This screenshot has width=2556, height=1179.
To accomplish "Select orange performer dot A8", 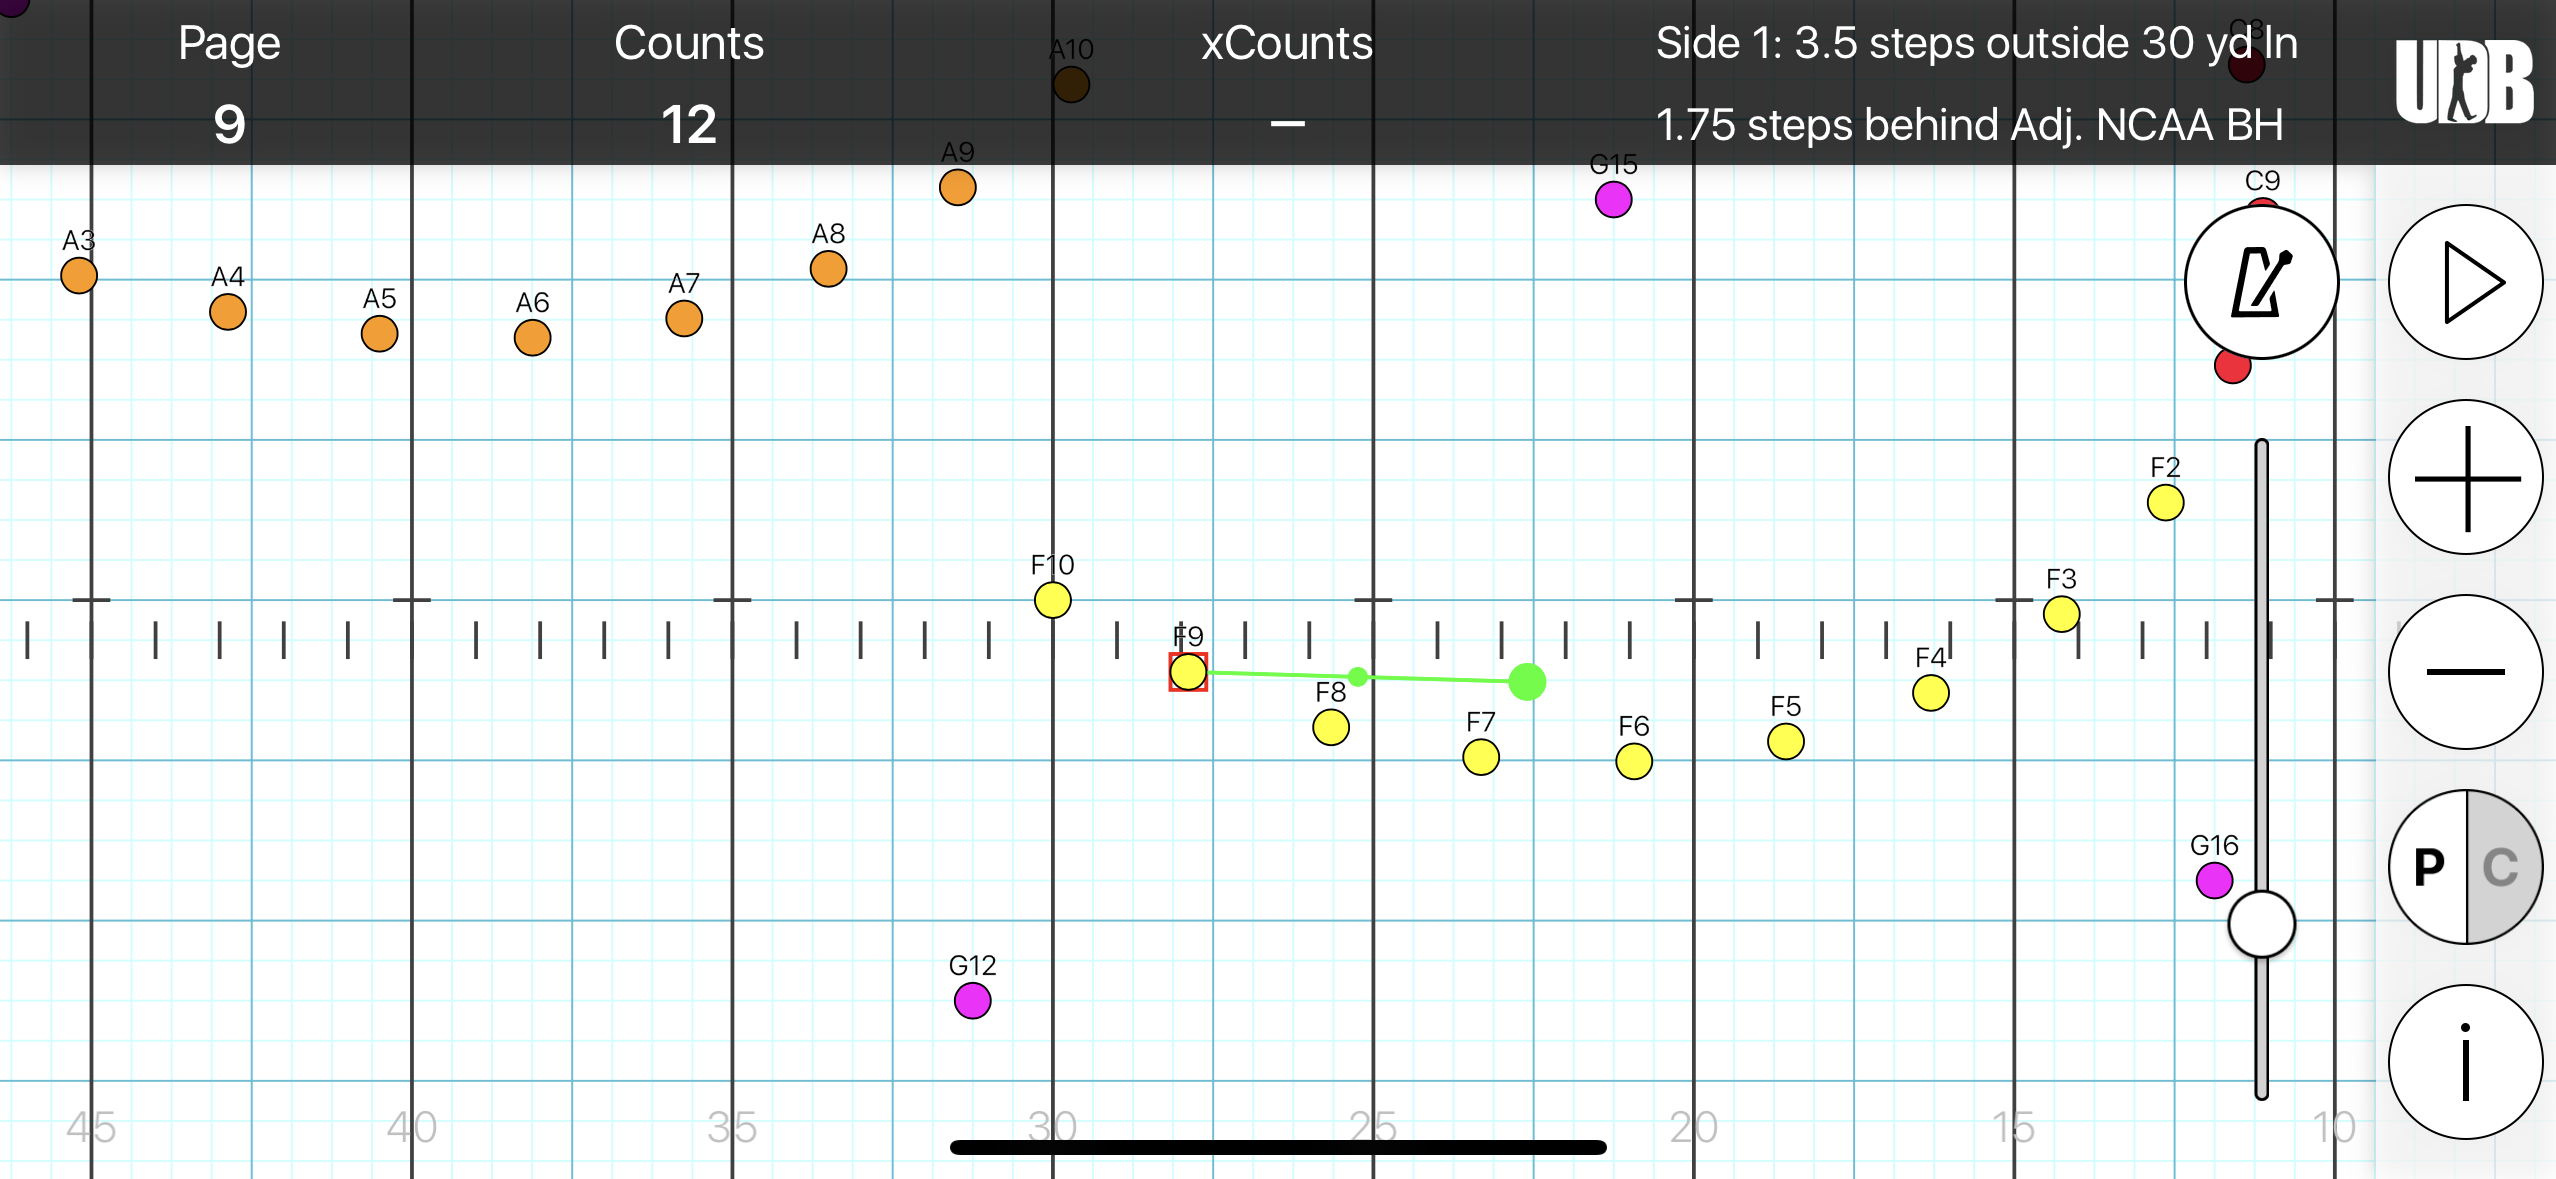I will click(x=829, y=269).
